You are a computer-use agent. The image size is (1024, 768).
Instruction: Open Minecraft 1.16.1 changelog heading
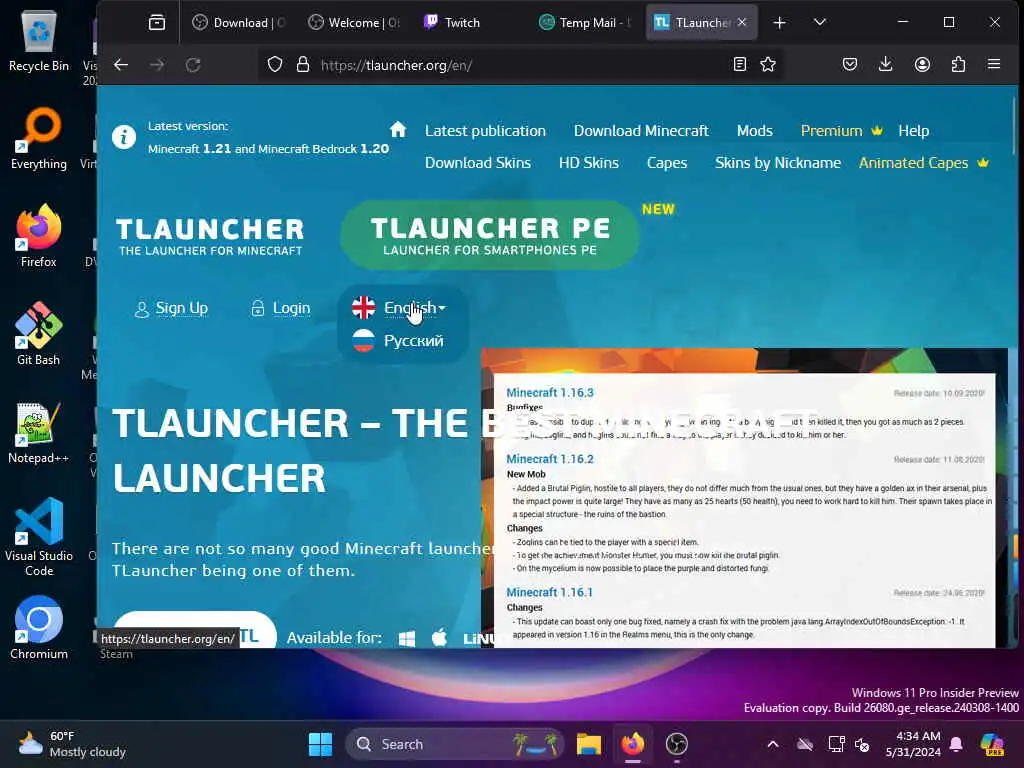[550, 592]
